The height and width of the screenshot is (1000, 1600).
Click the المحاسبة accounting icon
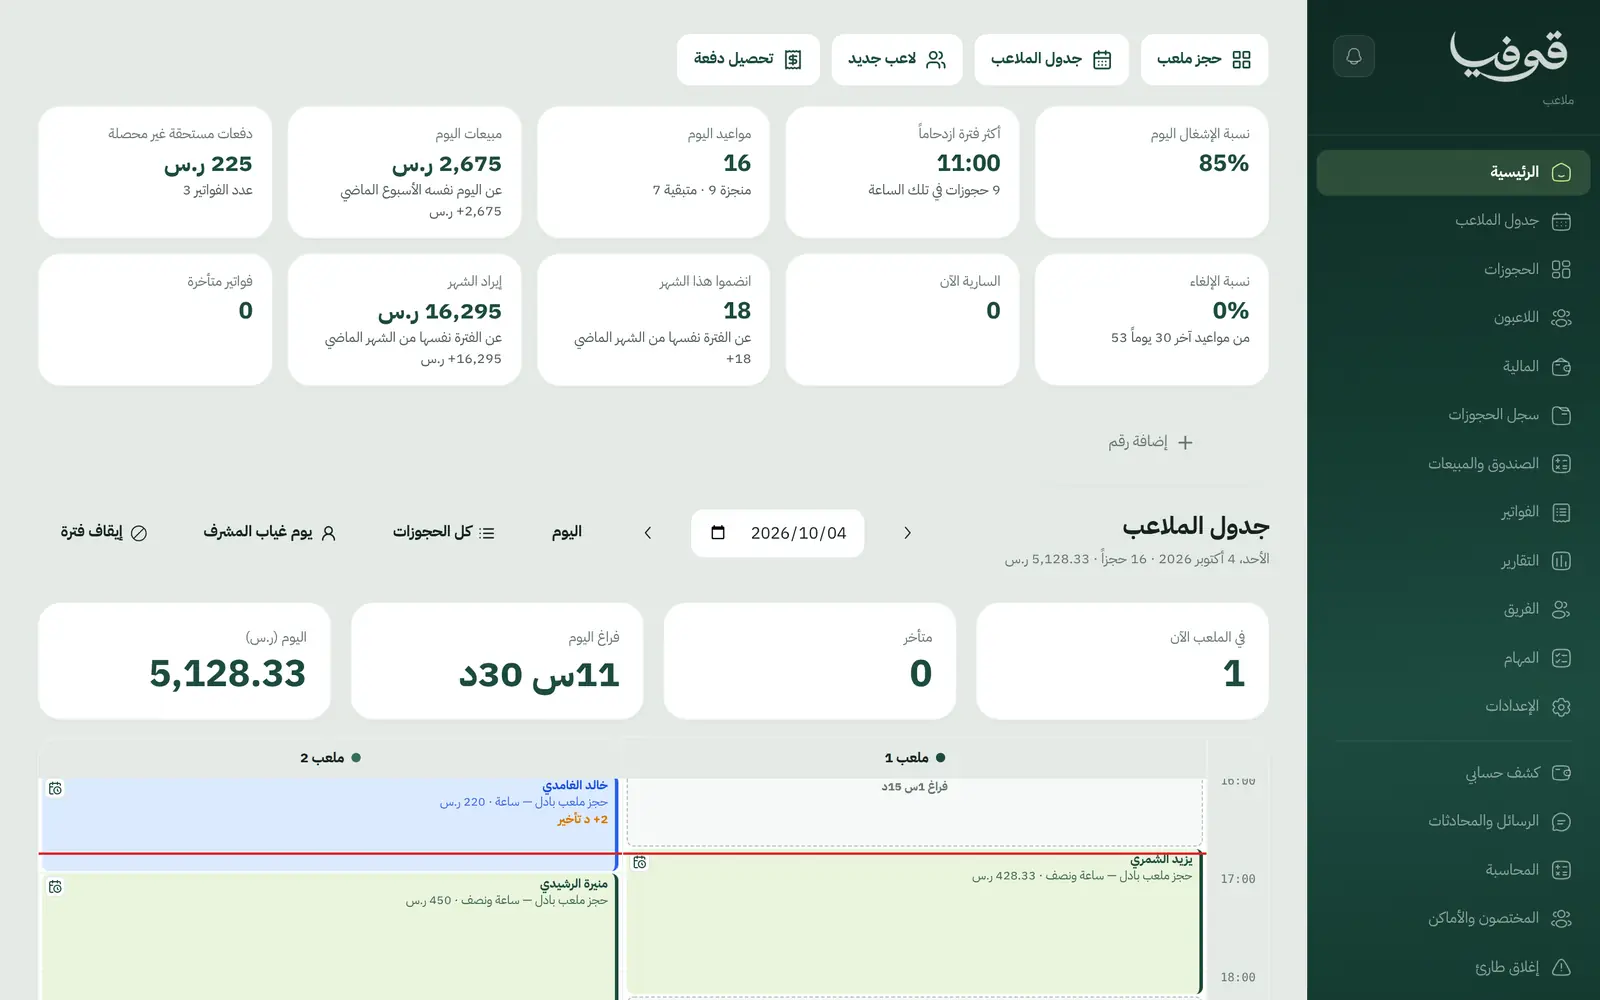pyautogui.click(x=1561, y=870)
